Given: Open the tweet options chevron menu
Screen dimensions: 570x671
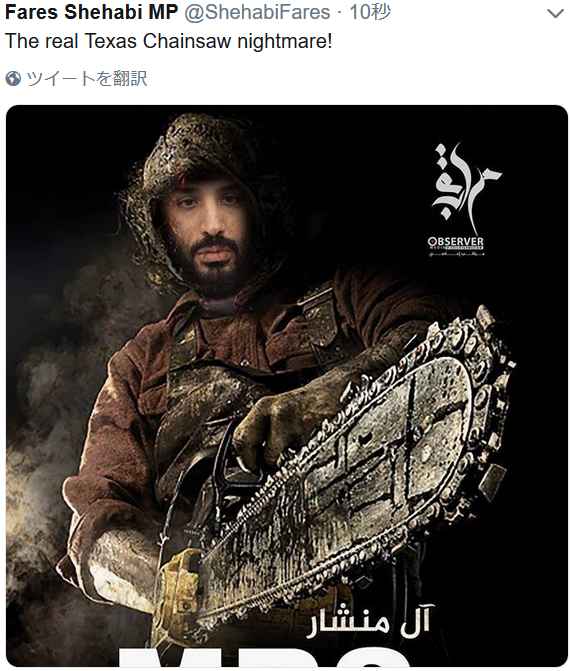Looking at the screenshot, I should (x=555, y=14).
